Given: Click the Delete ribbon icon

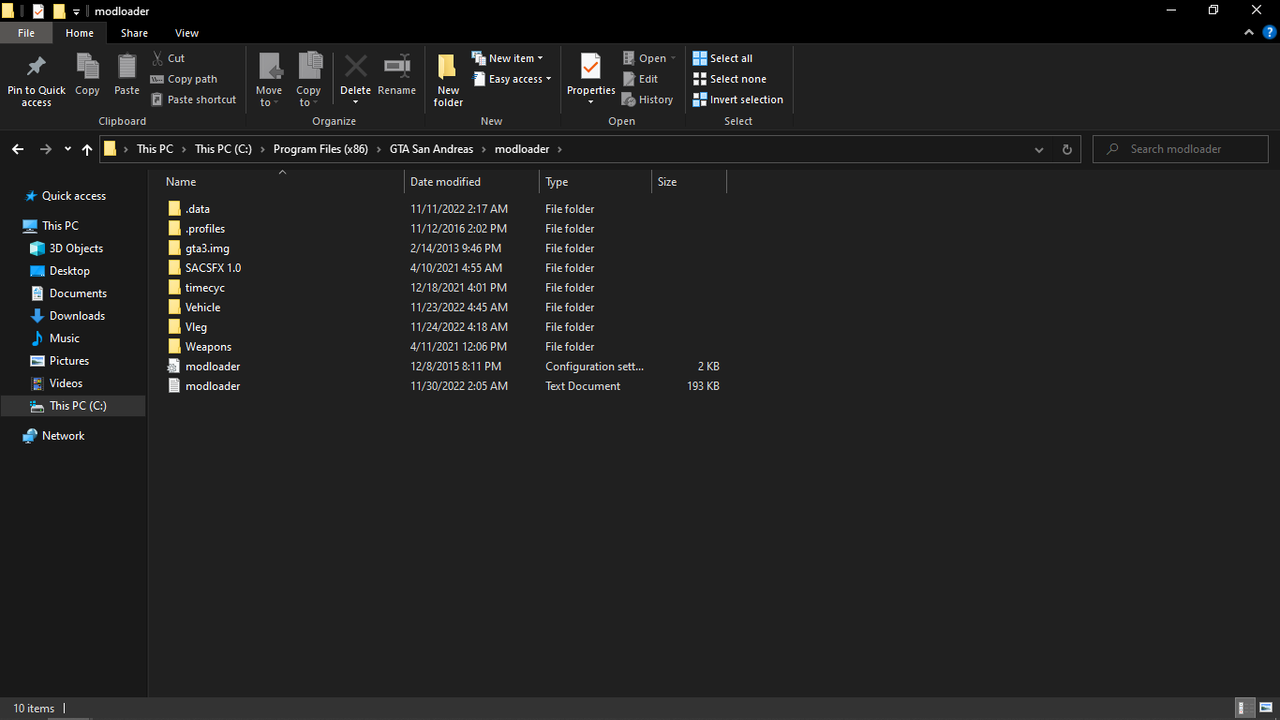Looking at the screenshot, I should click(355, 67).
